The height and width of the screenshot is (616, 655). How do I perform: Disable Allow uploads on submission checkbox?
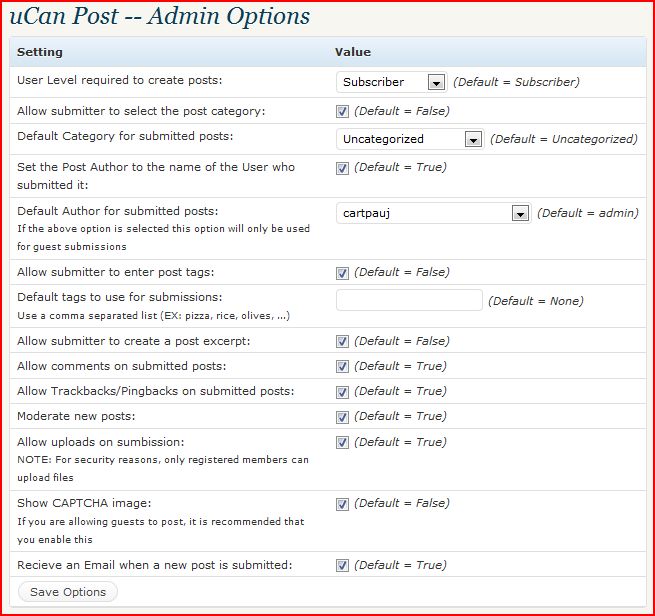[342, 442]
